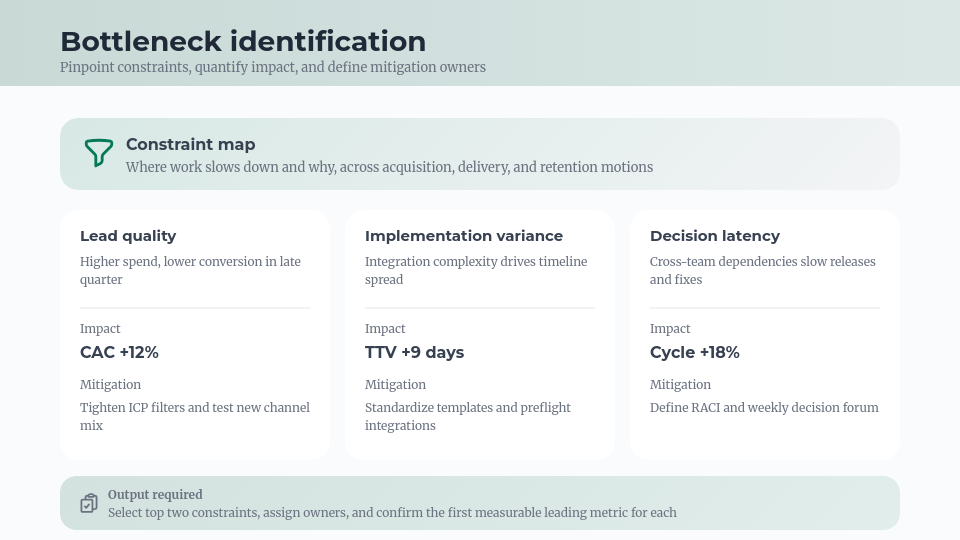This screenshot has width=960, height=540.
Task: Select the Output required label
Action: click(155, 494)
